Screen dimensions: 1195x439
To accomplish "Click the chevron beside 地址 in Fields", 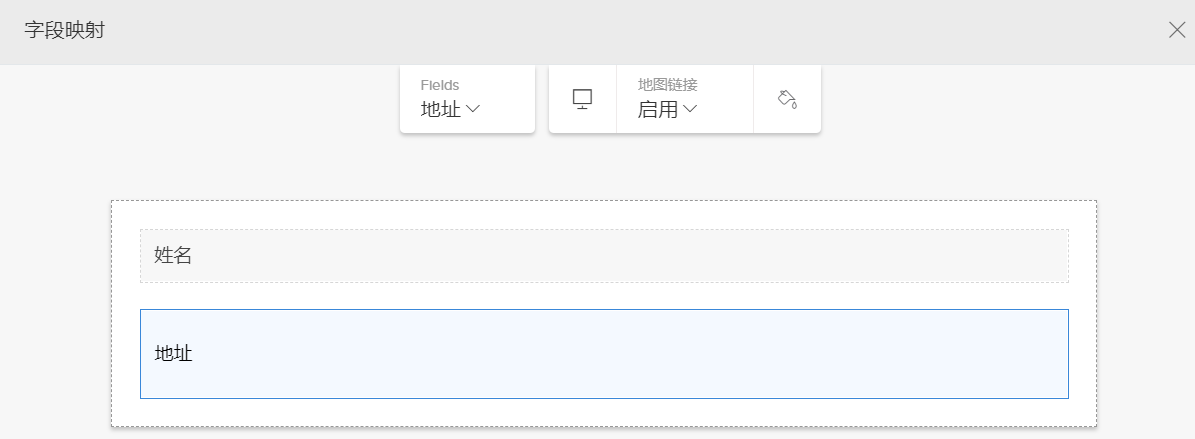I will point(473,109).
